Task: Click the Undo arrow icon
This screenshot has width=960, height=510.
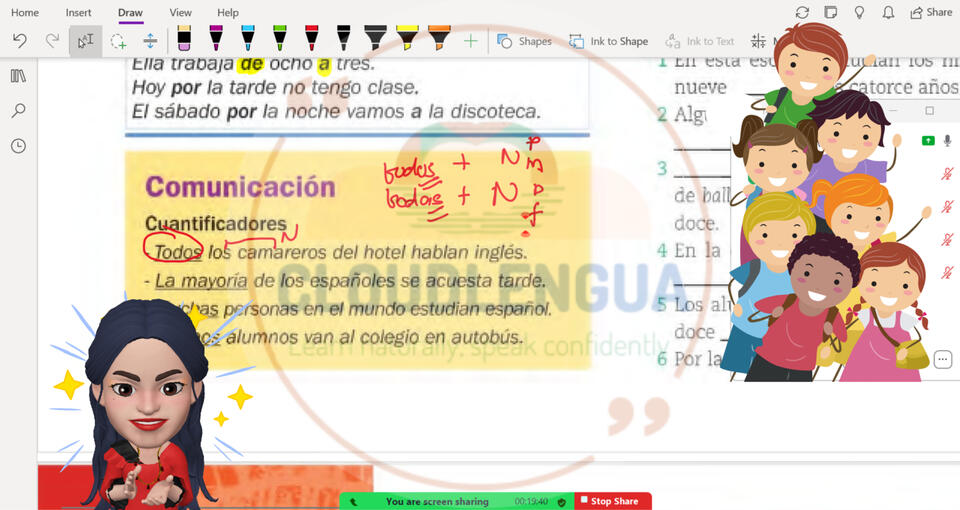Action: click(19, 41)
